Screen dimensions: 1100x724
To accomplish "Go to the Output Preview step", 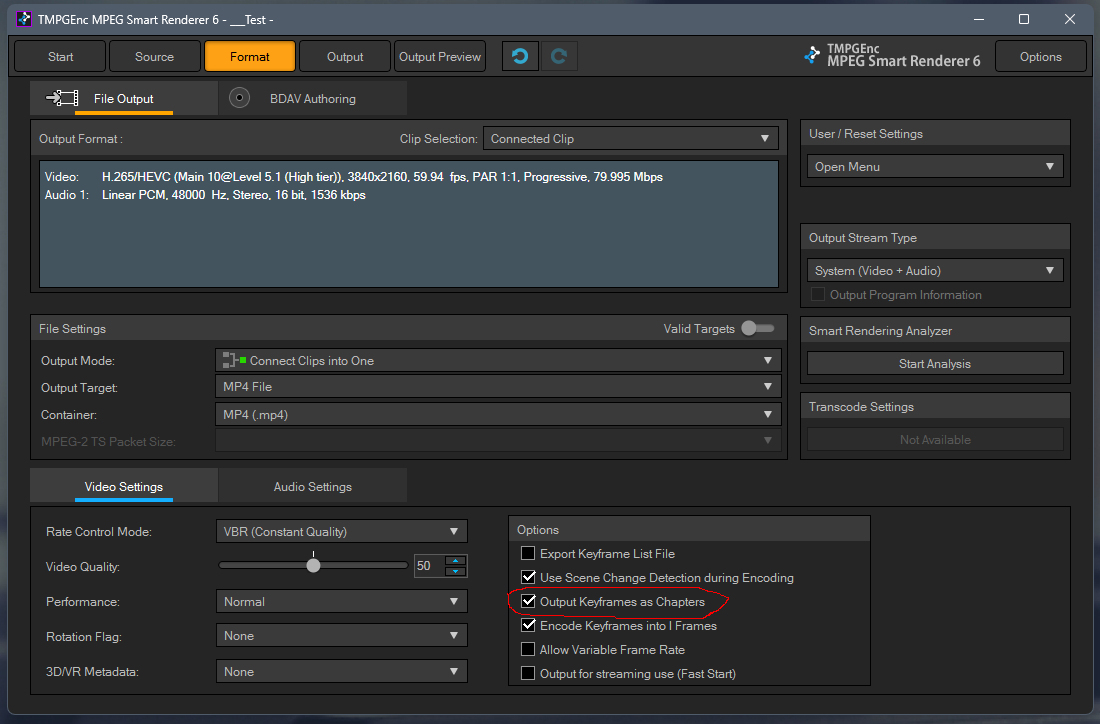I will (440, 56).
